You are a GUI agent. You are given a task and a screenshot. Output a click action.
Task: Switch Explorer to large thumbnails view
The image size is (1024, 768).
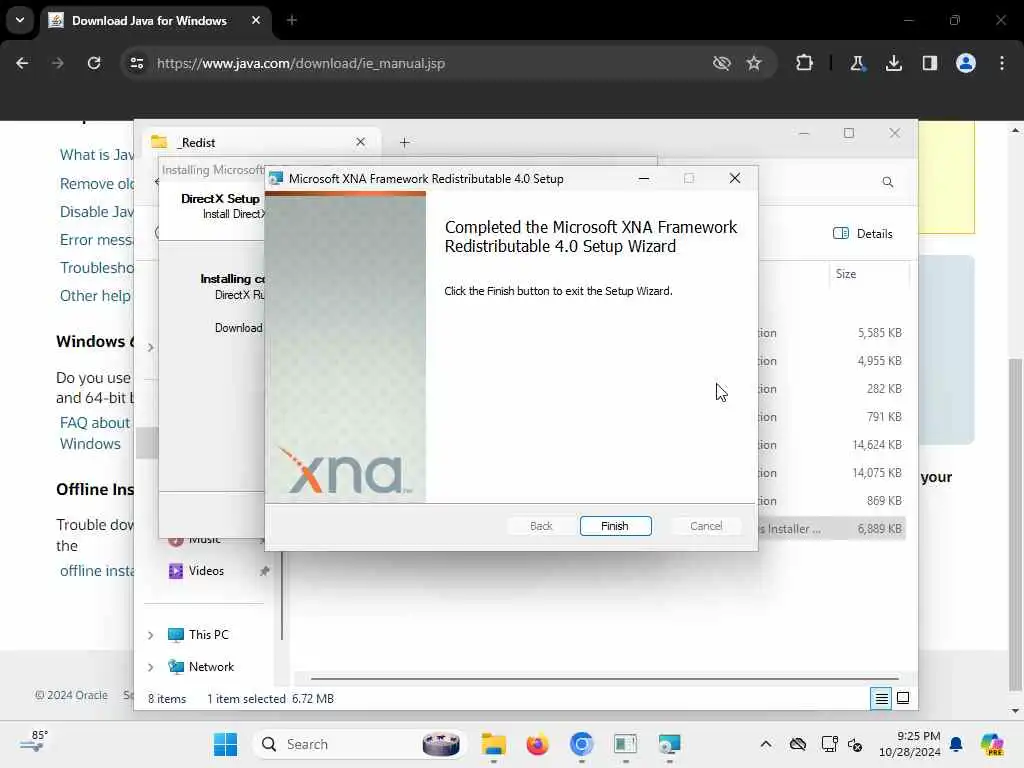click(x=903, y=699)
